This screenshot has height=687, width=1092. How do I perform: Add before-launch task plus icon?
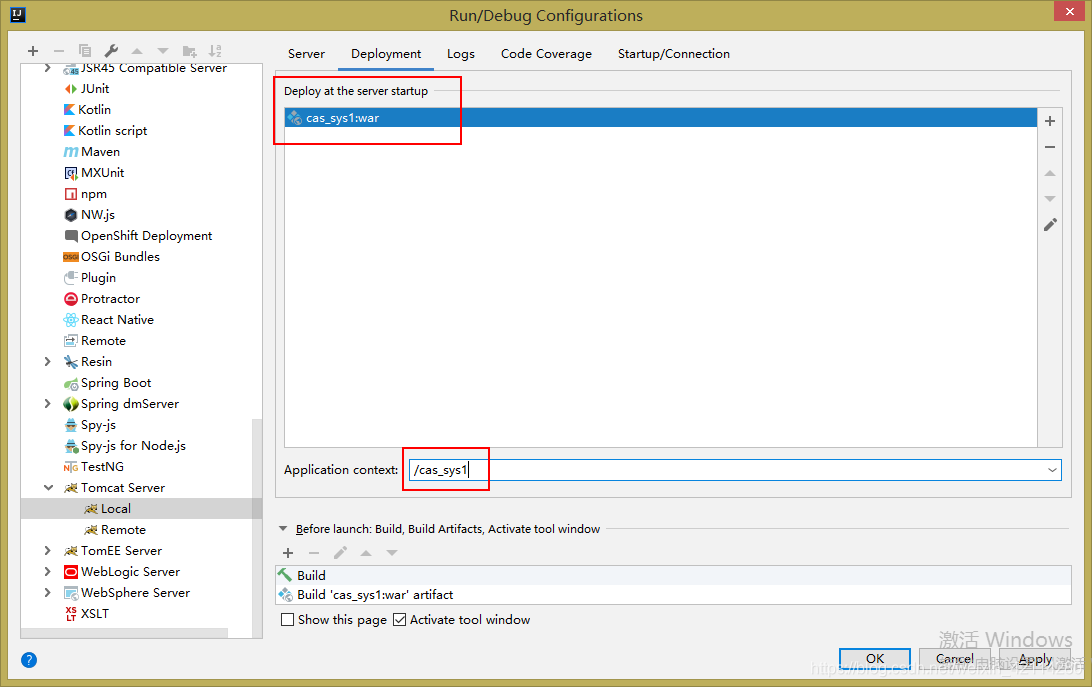point(288,553)
